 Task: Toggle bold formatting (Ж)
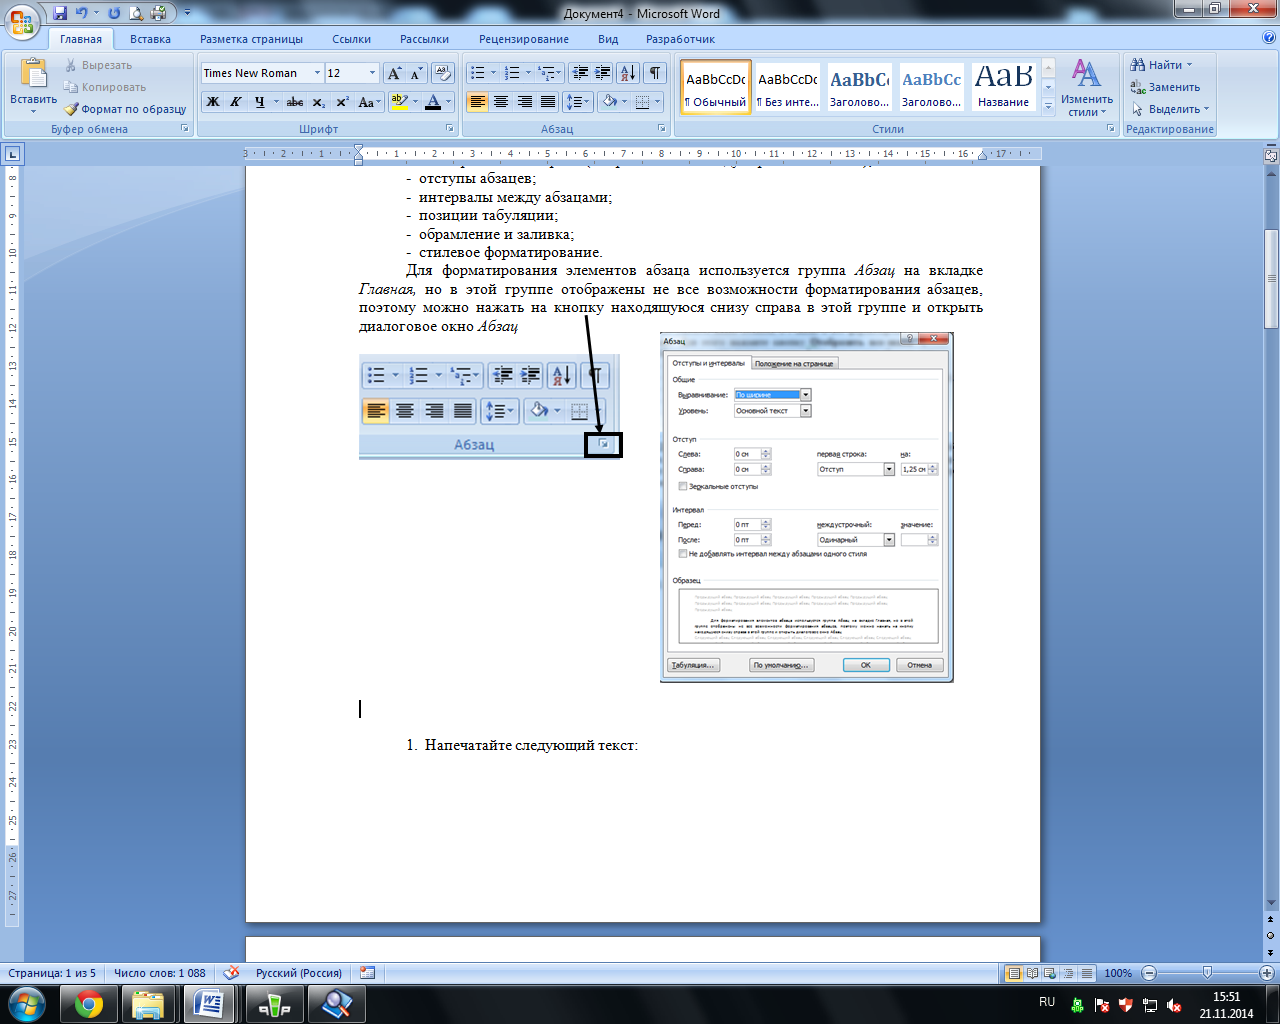213,102
